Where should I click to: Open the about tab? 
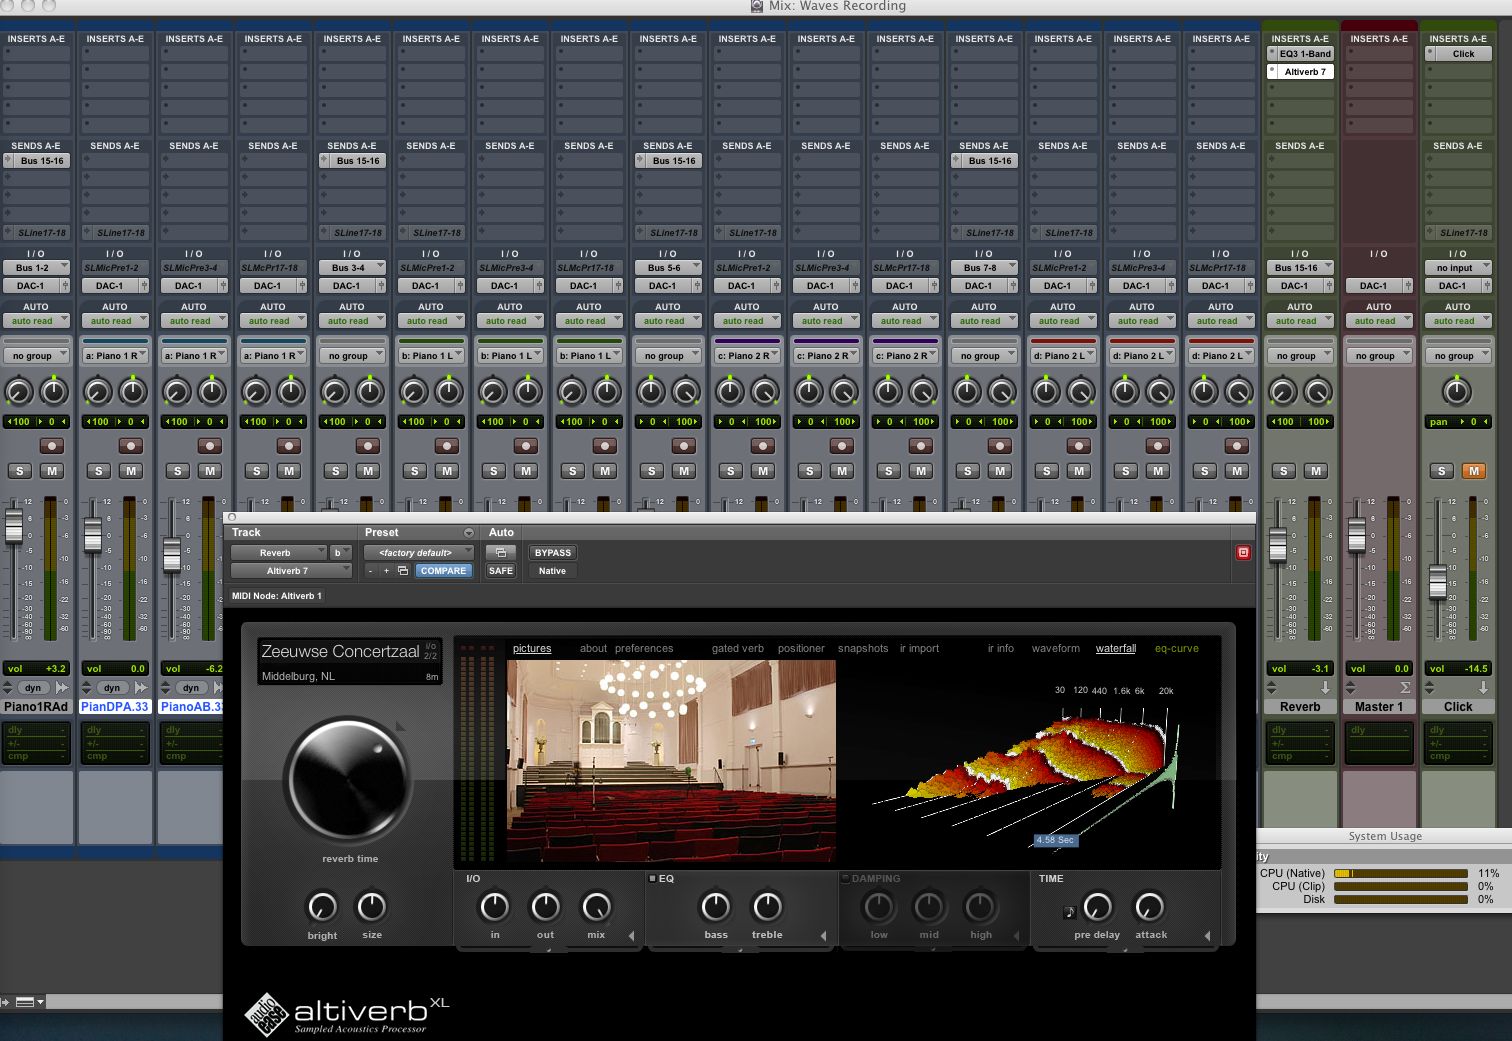point(593,649)
